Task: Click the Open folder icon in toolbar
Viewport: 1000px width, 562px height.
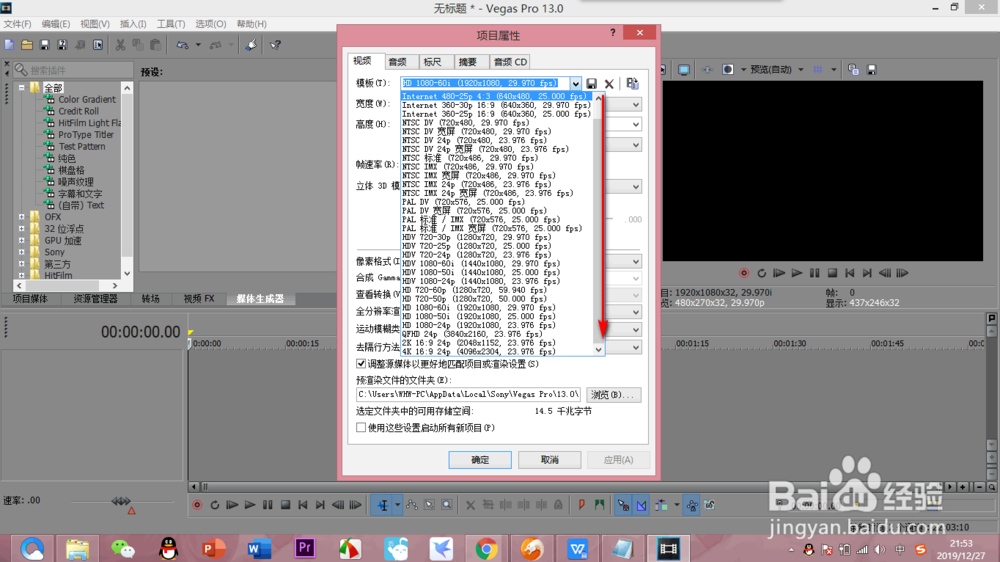Action: (x=27, y=45)
